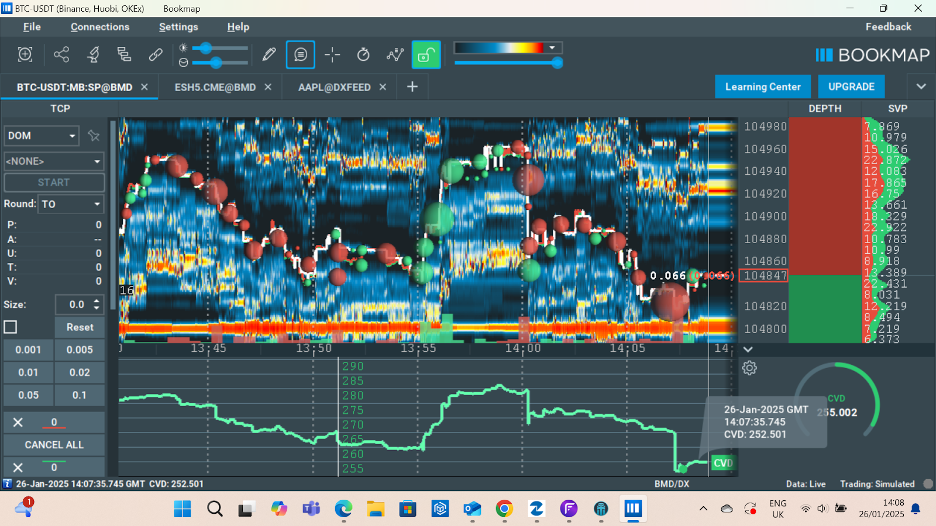The image size is (936, 526).
Task: Collapse the panel chevron below price axis
Action: pos(748,349)
